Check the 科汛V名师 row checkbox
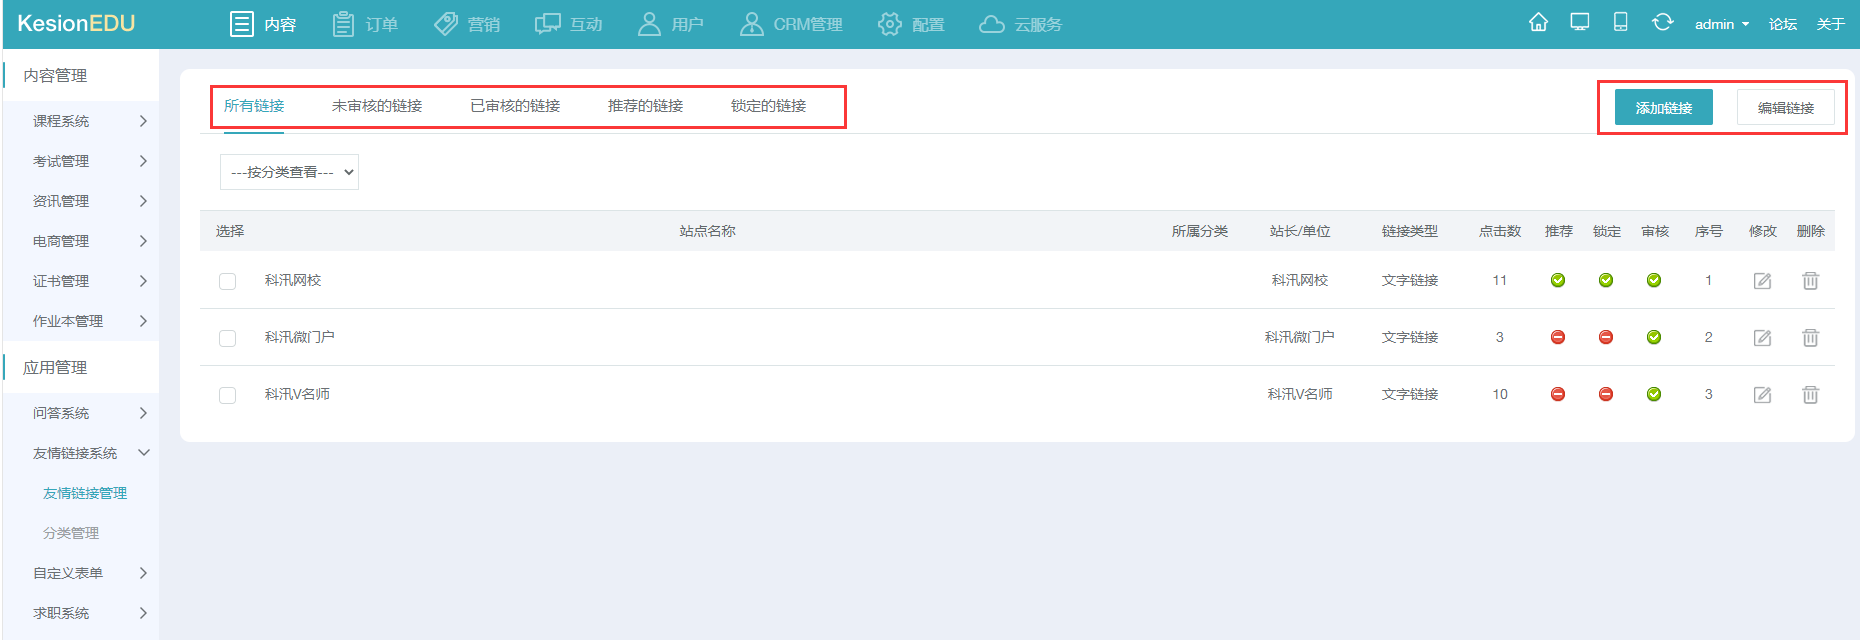Viewport: 1860px width, 640px height. click(228, 396)
